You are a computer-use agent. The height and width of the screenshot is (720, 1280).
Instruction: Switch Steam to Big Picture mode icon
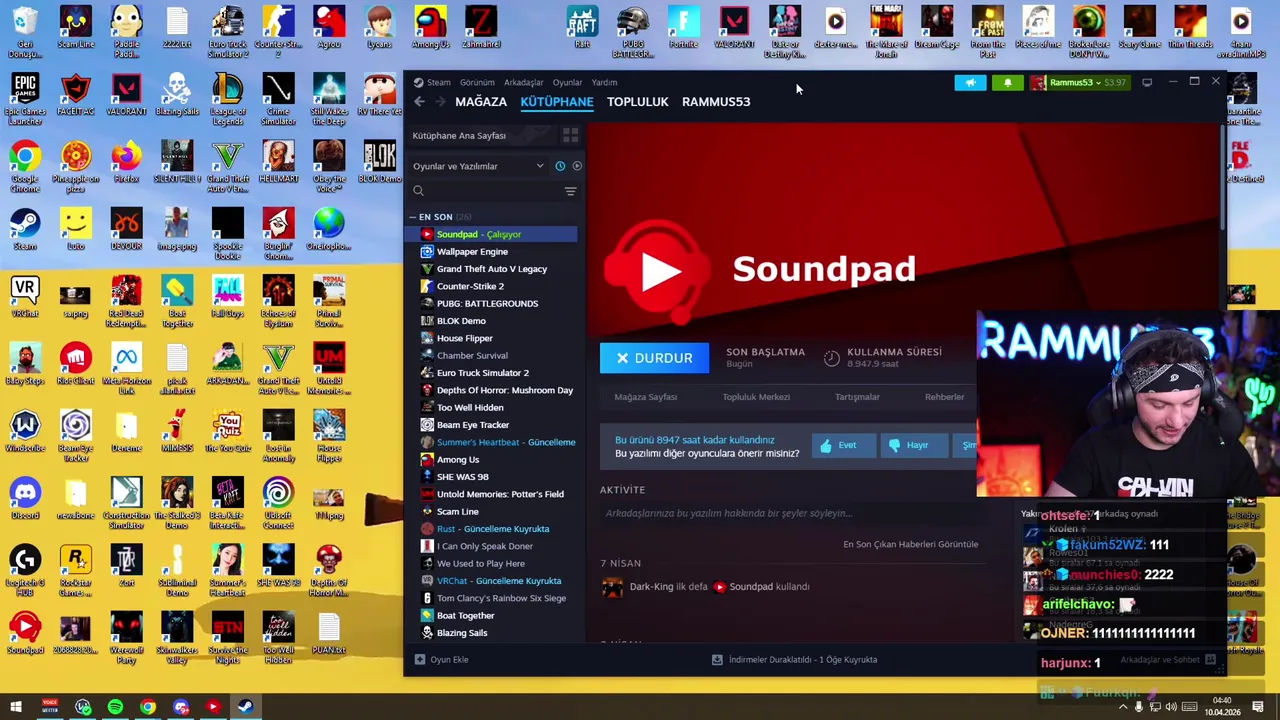pyautogui.click(x=1147, y=83)
